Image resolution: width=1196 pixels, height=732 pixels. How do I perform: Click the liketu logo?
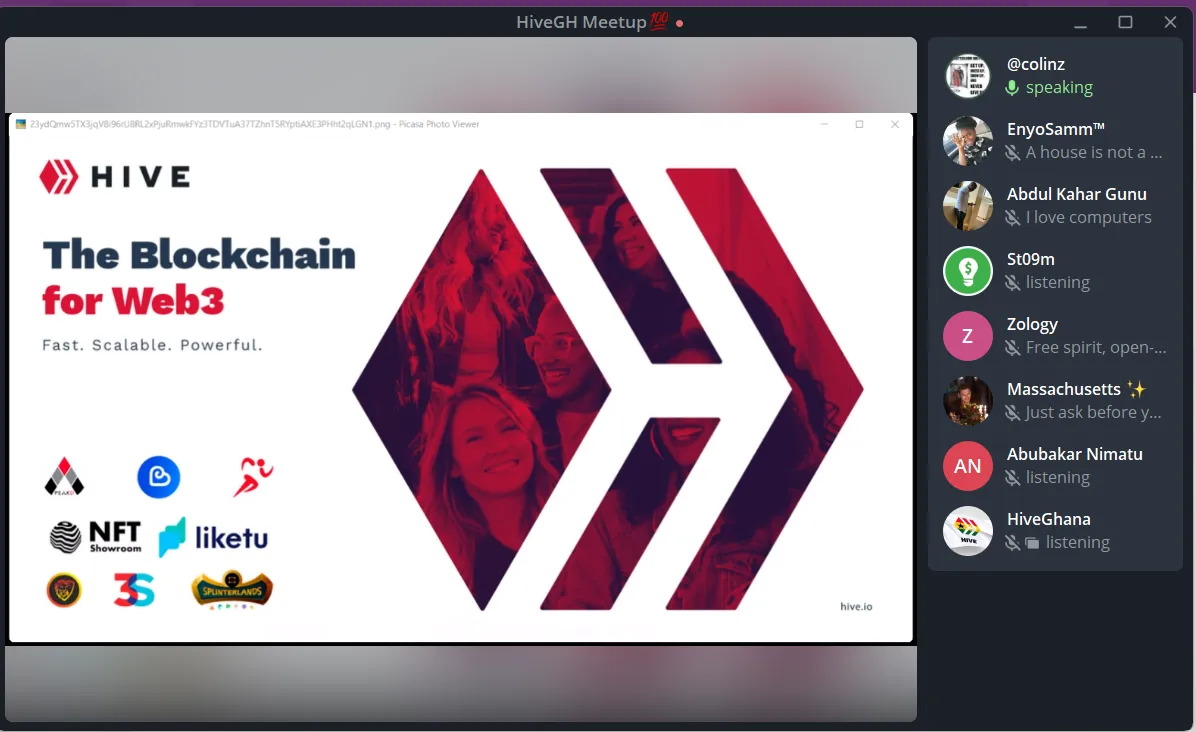pos(213,538)
